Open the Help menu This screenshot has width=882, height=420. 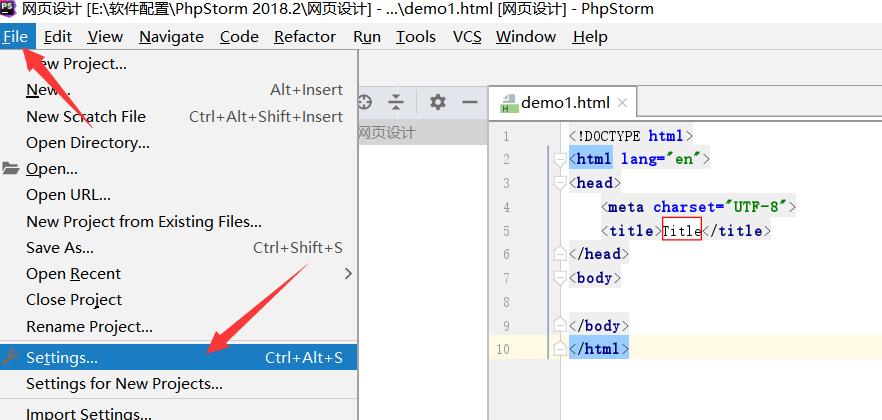590,37
